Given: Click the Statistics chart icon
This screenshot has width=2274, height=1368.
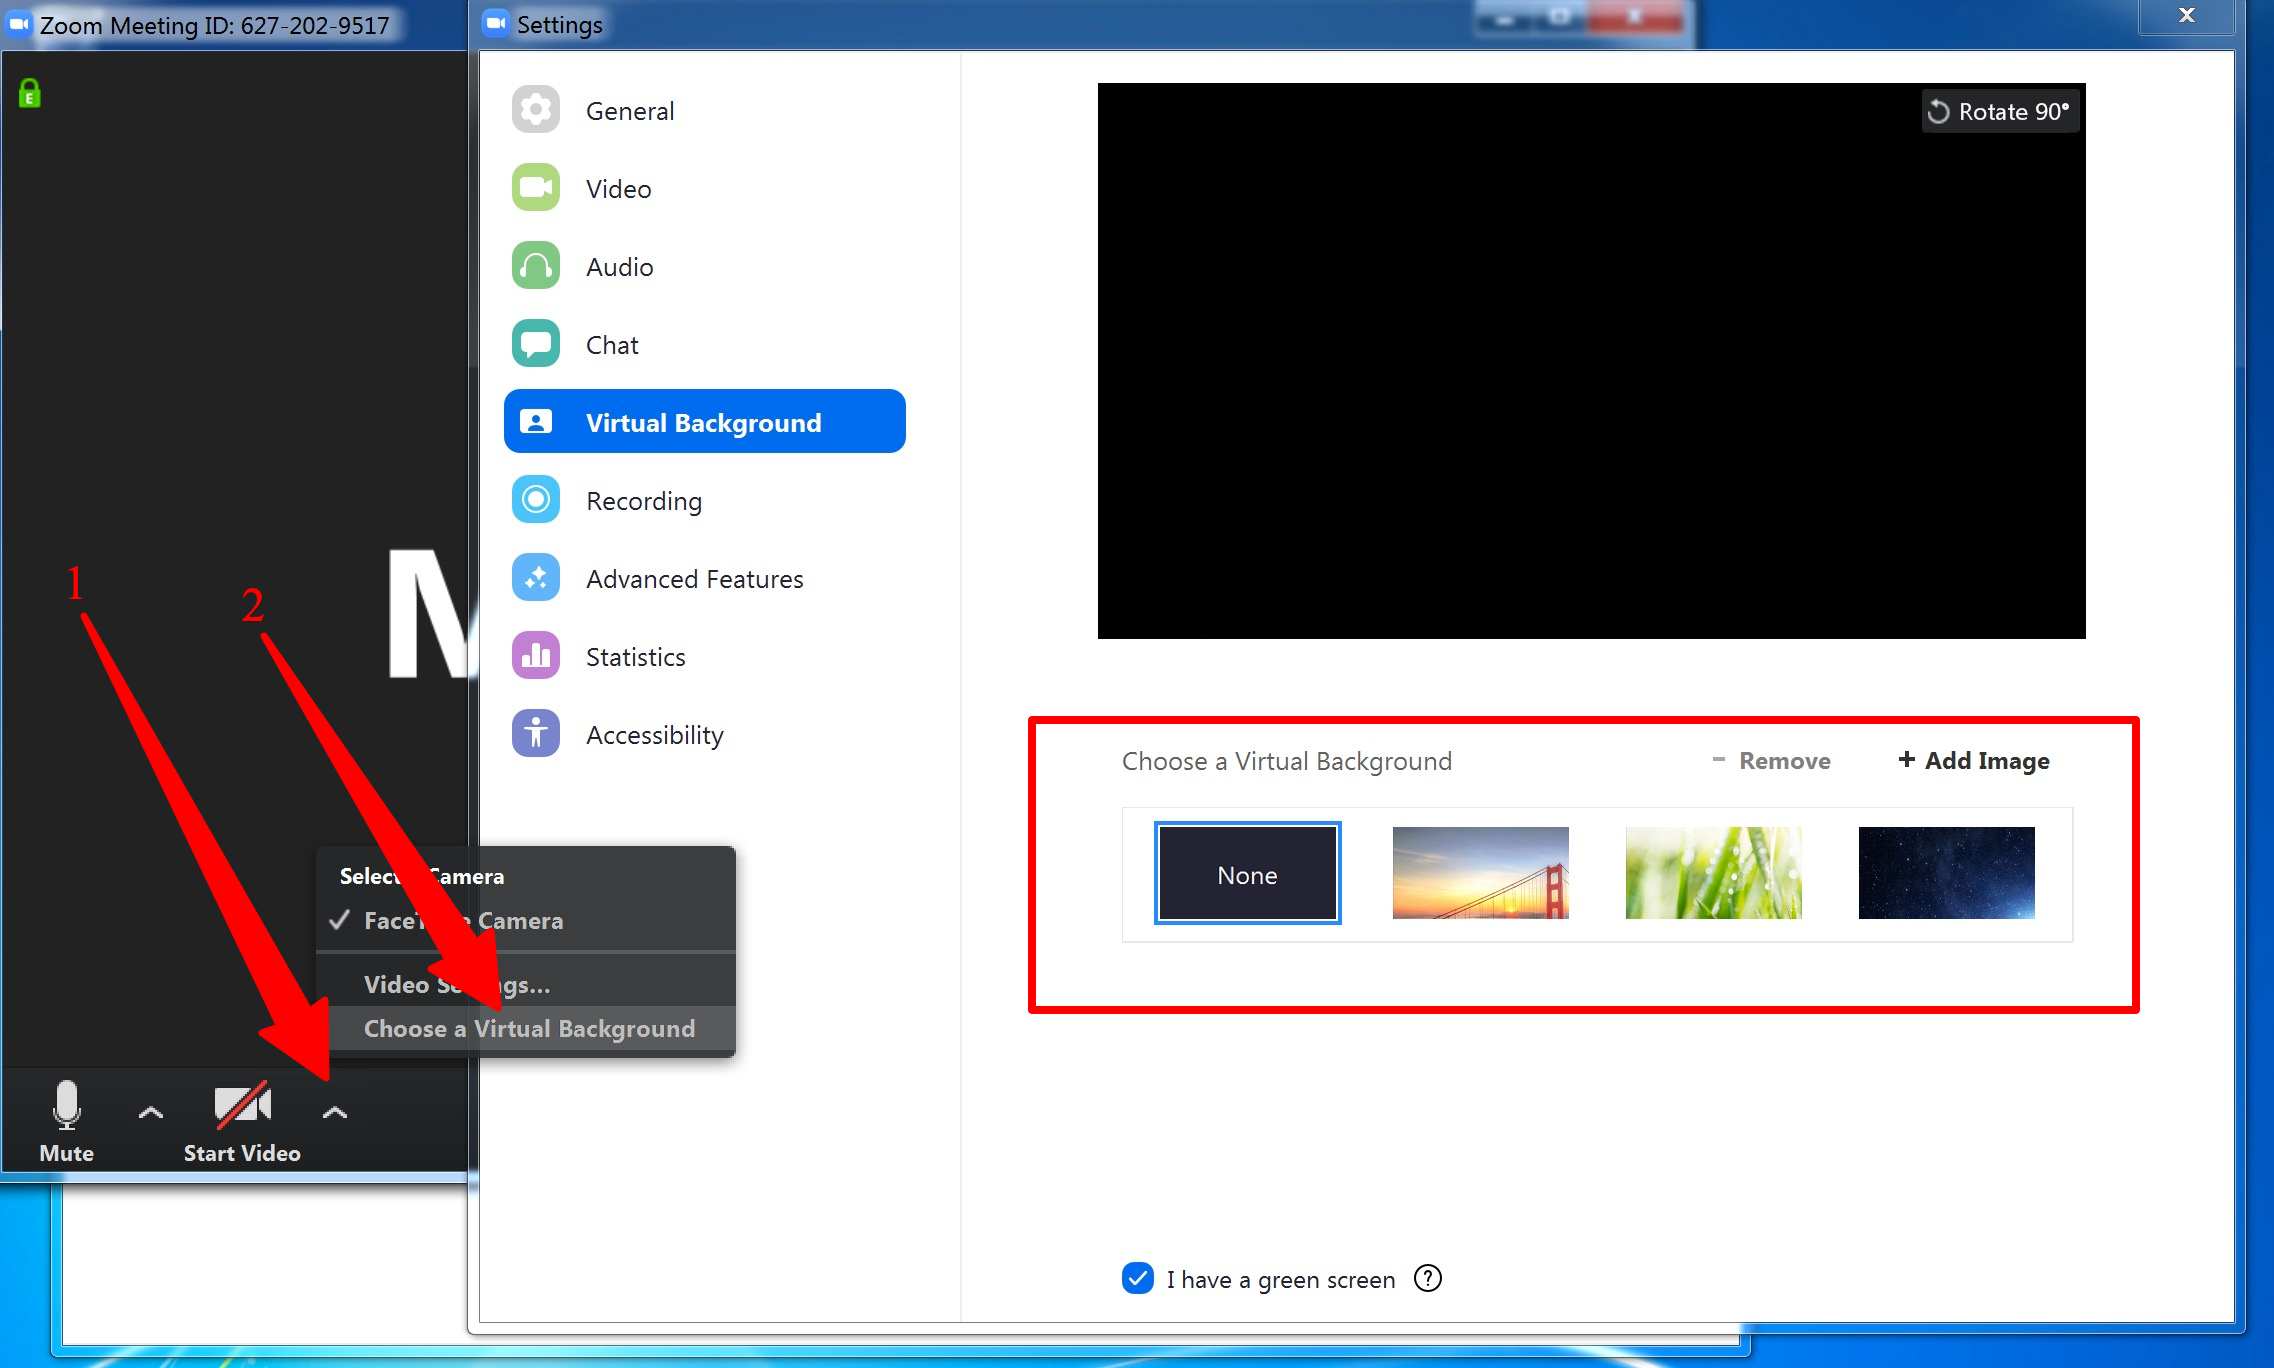Looking at the screenshot, I should (536, 656).
